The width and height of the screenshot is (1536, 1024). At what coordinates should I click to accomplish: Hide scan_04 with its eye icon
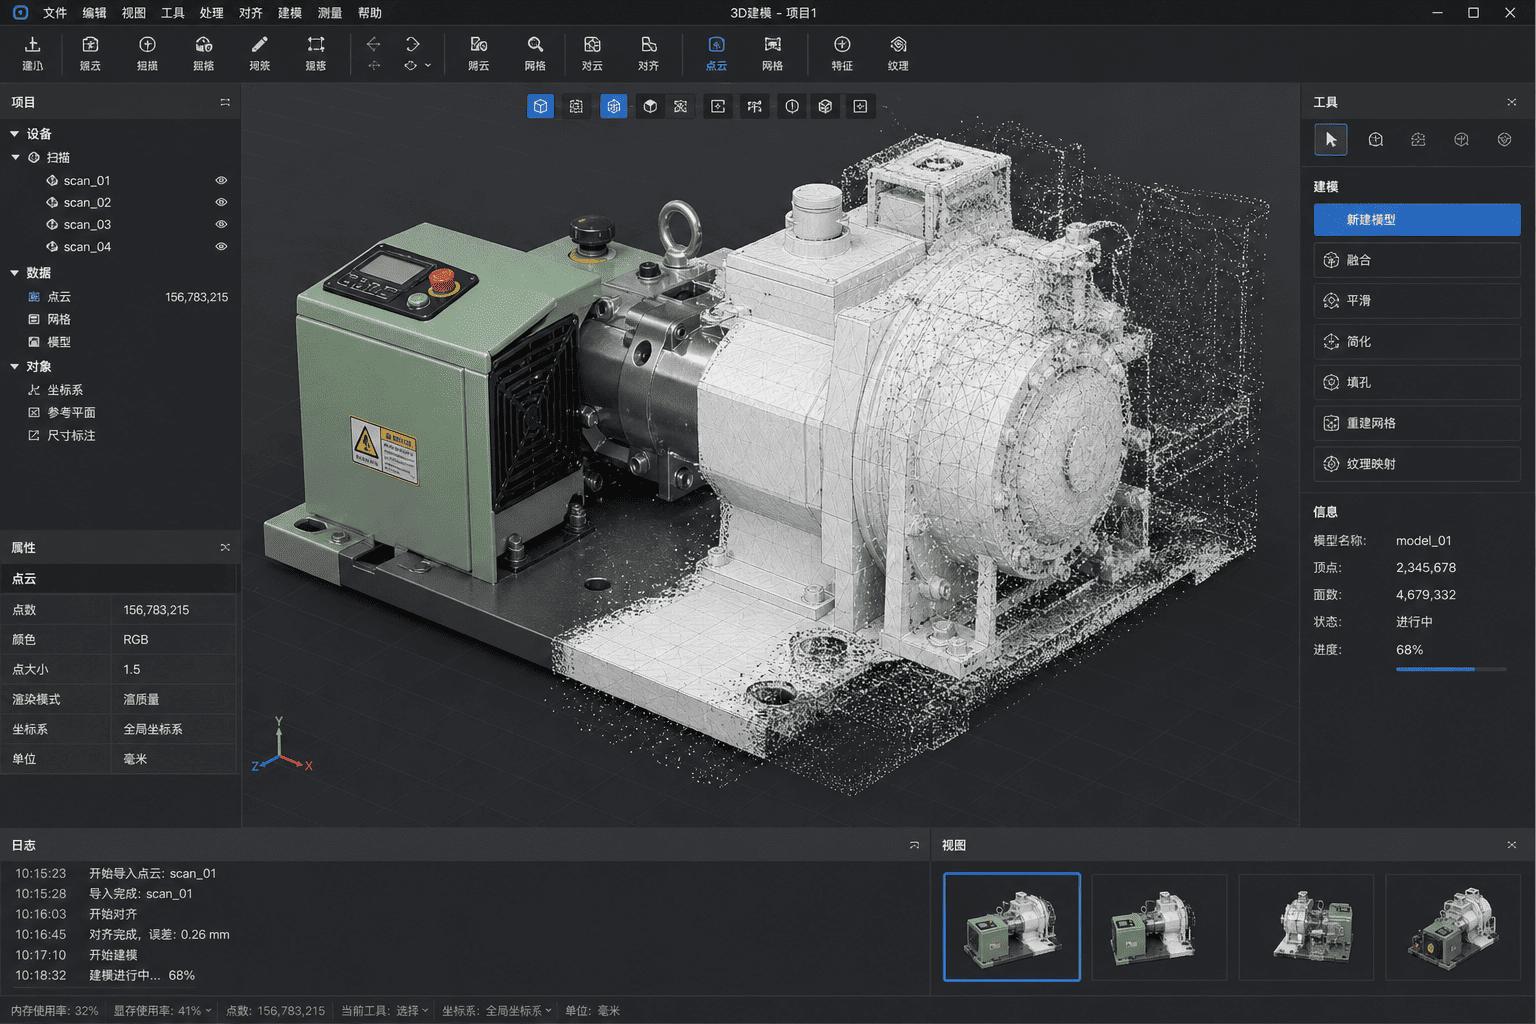[221, 247]
